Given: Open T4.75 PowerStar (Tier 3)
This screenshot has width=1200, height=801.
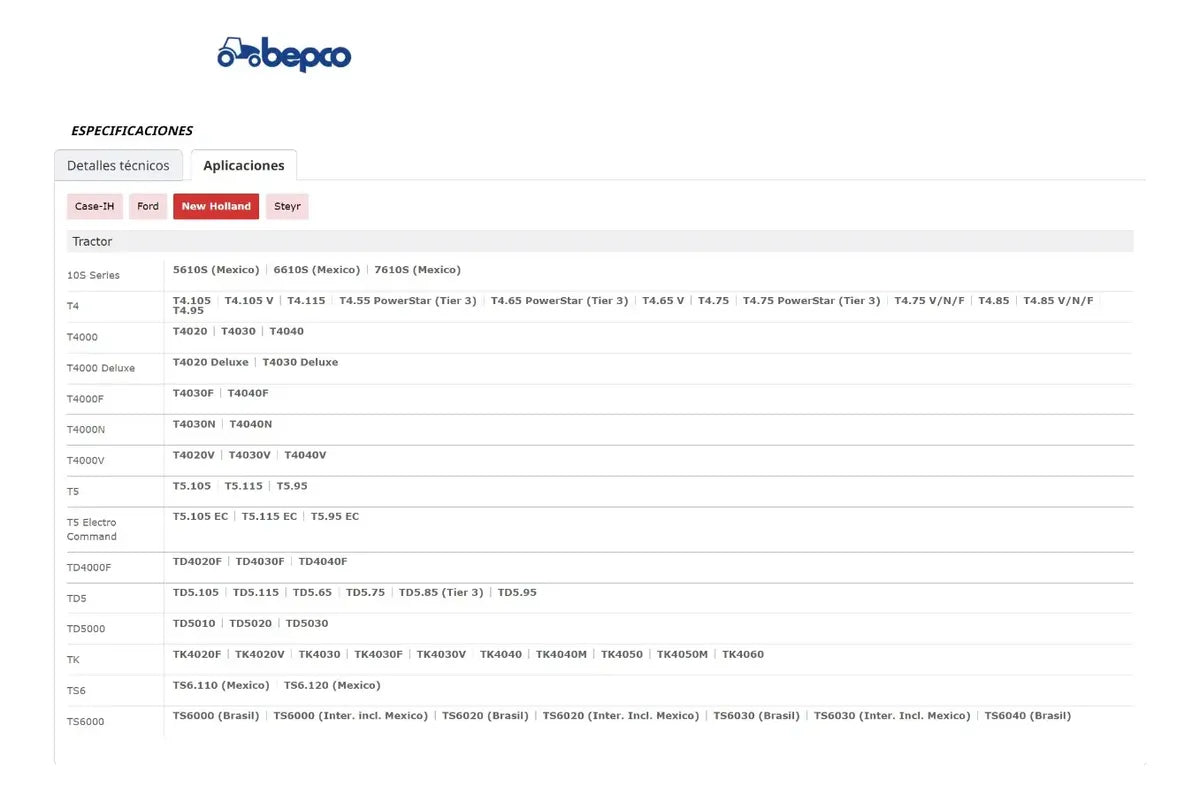Looking at the screenshot, I should pyautogui.click(x=812, y=301).
